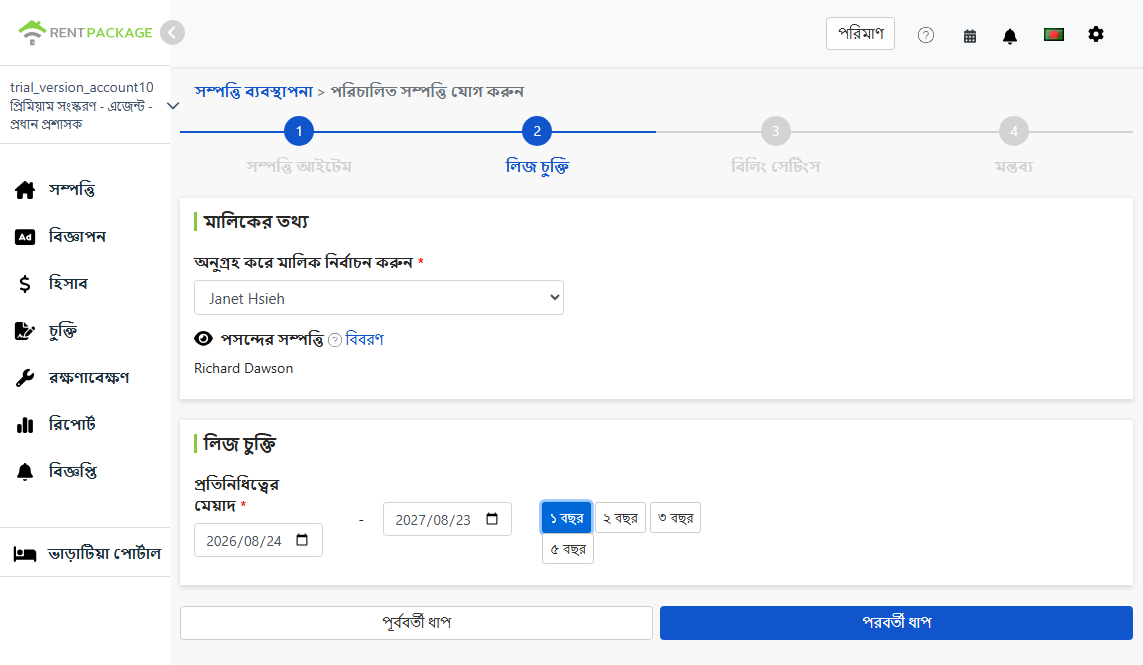
Task: Open date picker icon for end date 2027/08/23
Action: pos(492,518)
